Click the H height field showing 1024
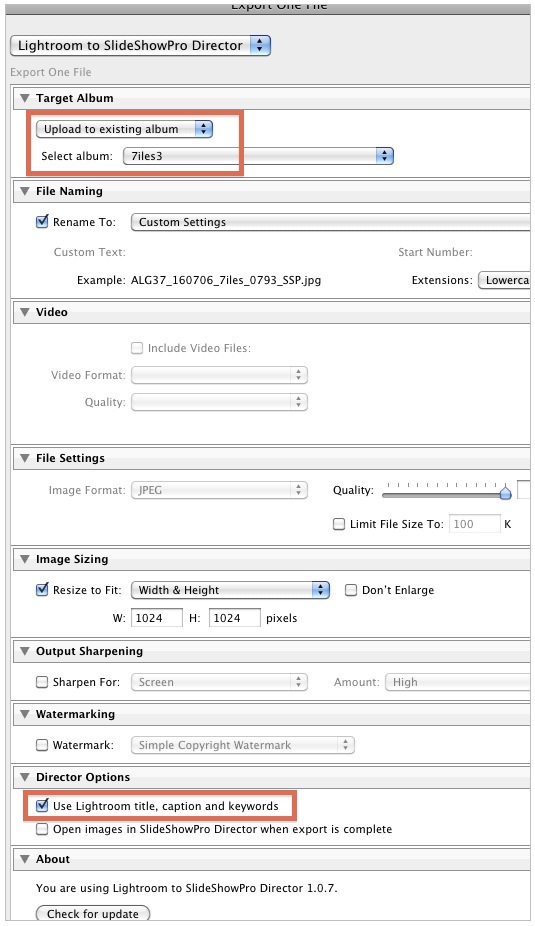Viewport: 535px width, 926px height. click(234, 618)
